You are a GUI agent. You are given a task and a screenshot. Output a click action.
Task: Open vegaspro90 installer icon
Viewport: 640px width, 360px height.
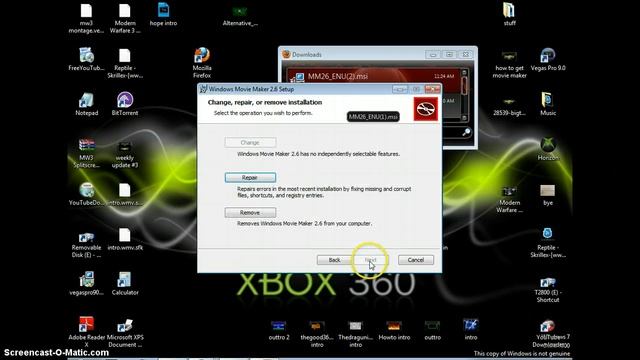coord(86,280)
